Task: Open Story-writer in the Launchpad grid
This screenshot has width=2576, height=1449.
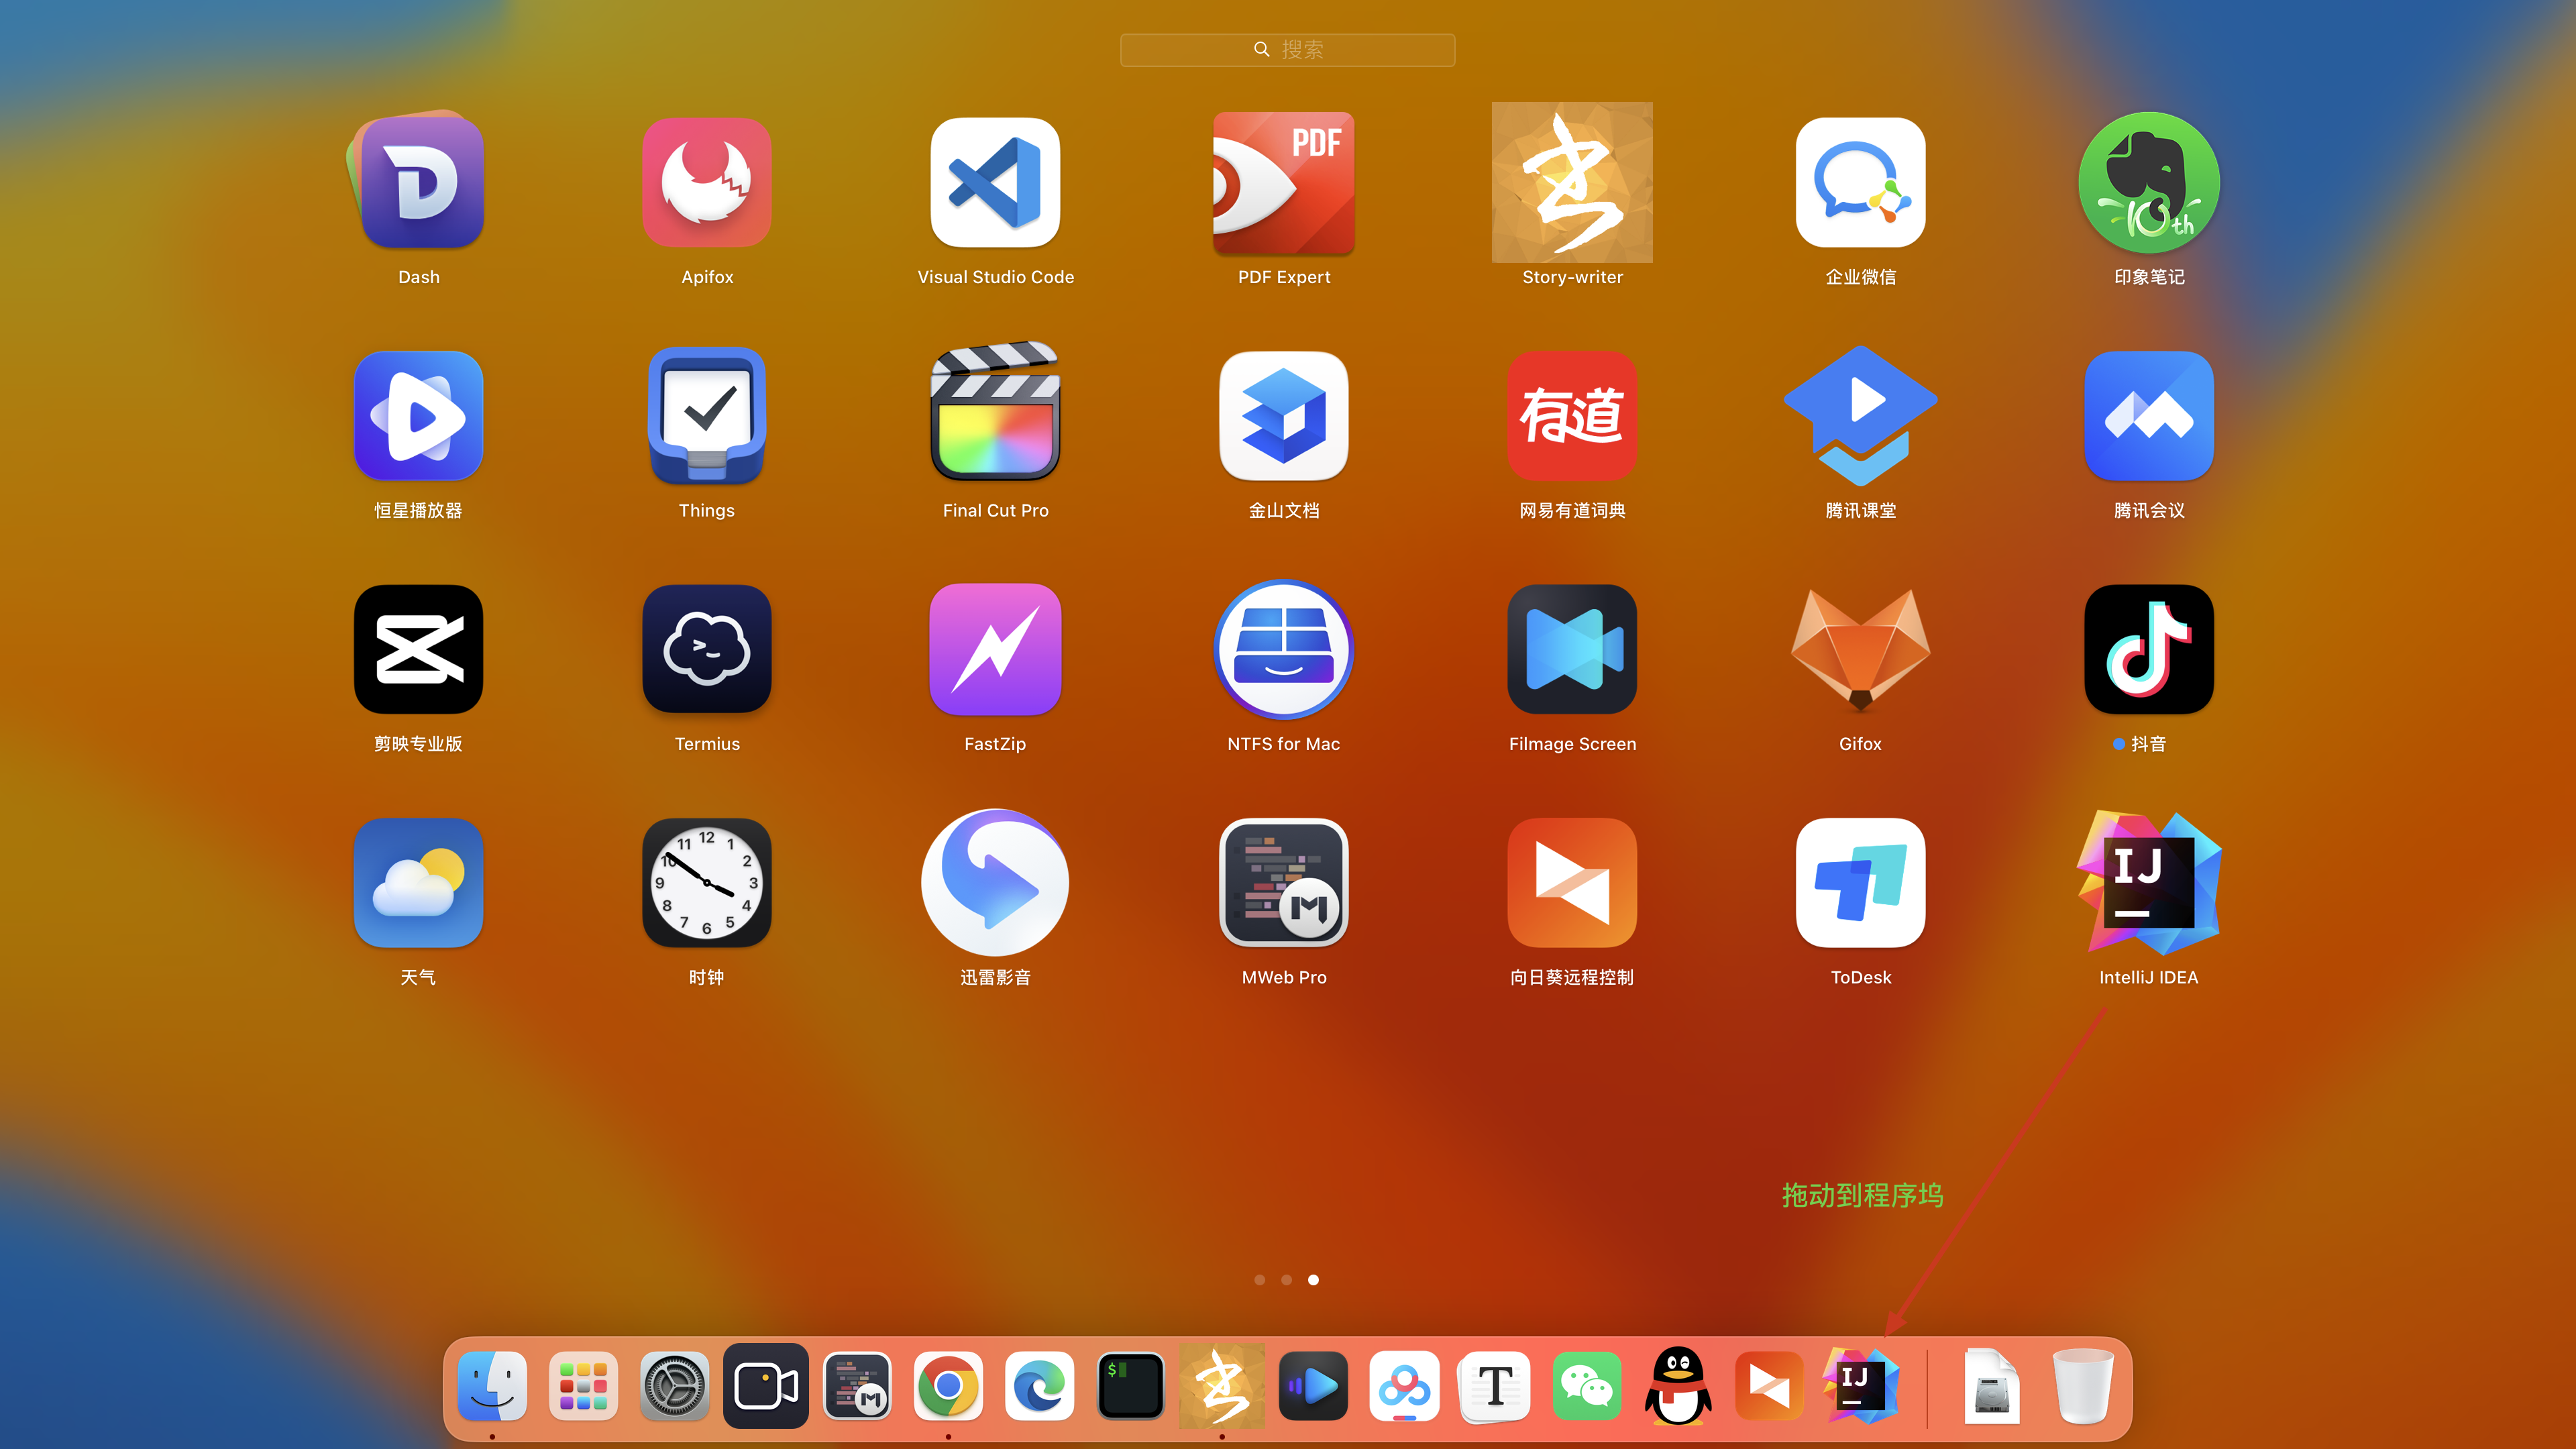Action: (1572, 182)
